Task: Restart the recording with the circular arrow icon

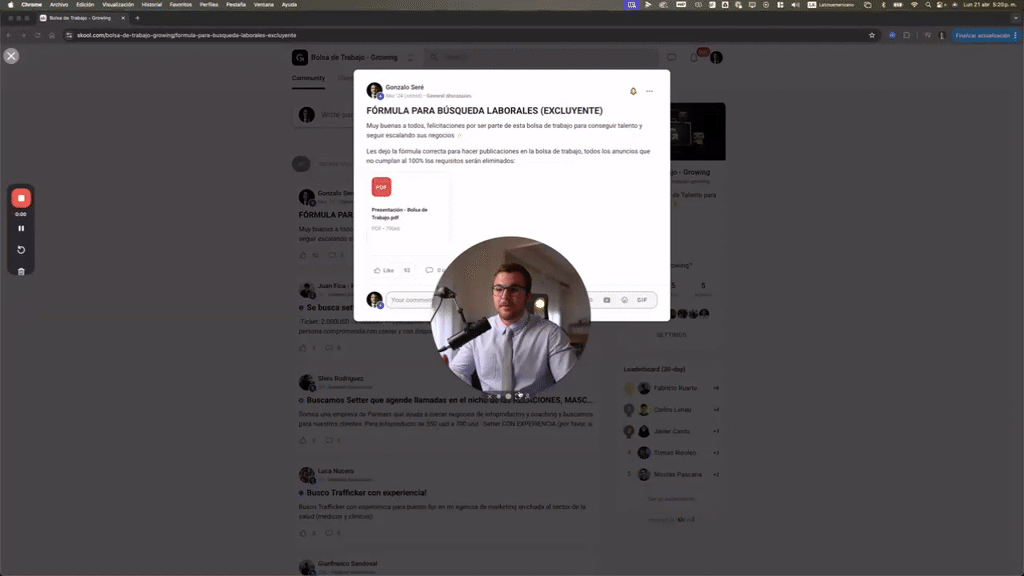Action: point(21,250)
